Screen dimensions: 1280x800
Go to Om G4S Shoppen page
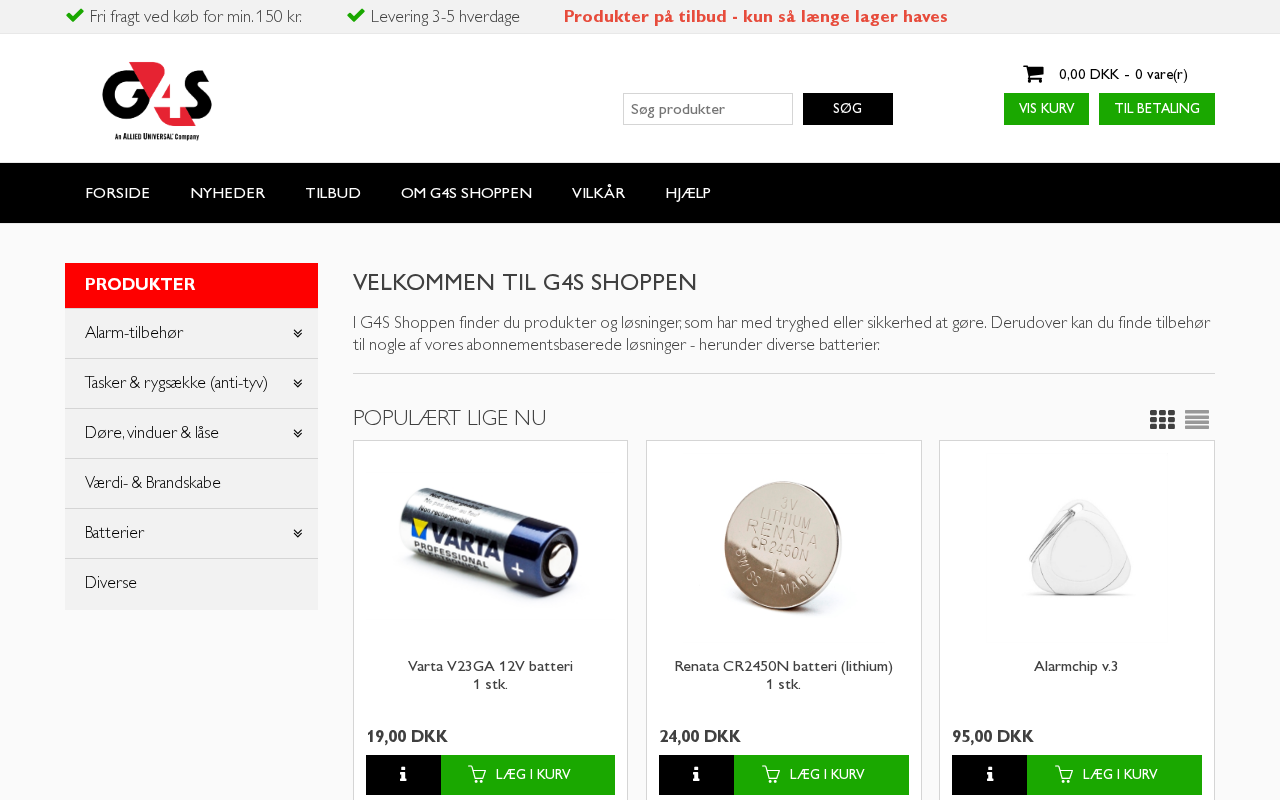click(466, 193)
